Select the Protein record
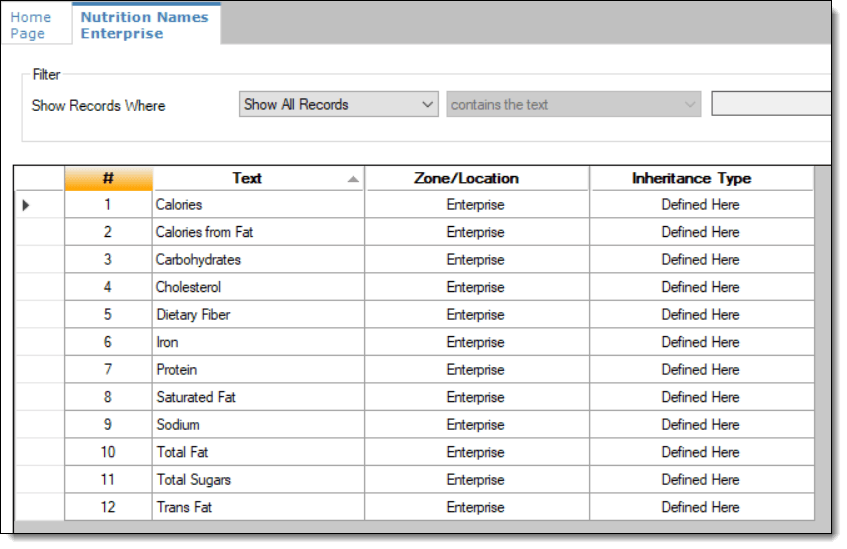 (177, 370)
